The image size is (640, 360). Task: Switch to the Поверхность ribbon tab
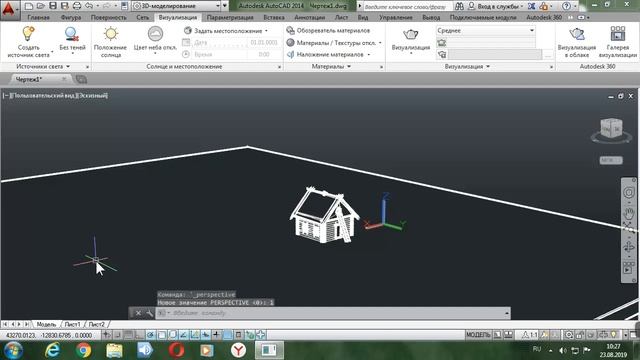(109, 18)
